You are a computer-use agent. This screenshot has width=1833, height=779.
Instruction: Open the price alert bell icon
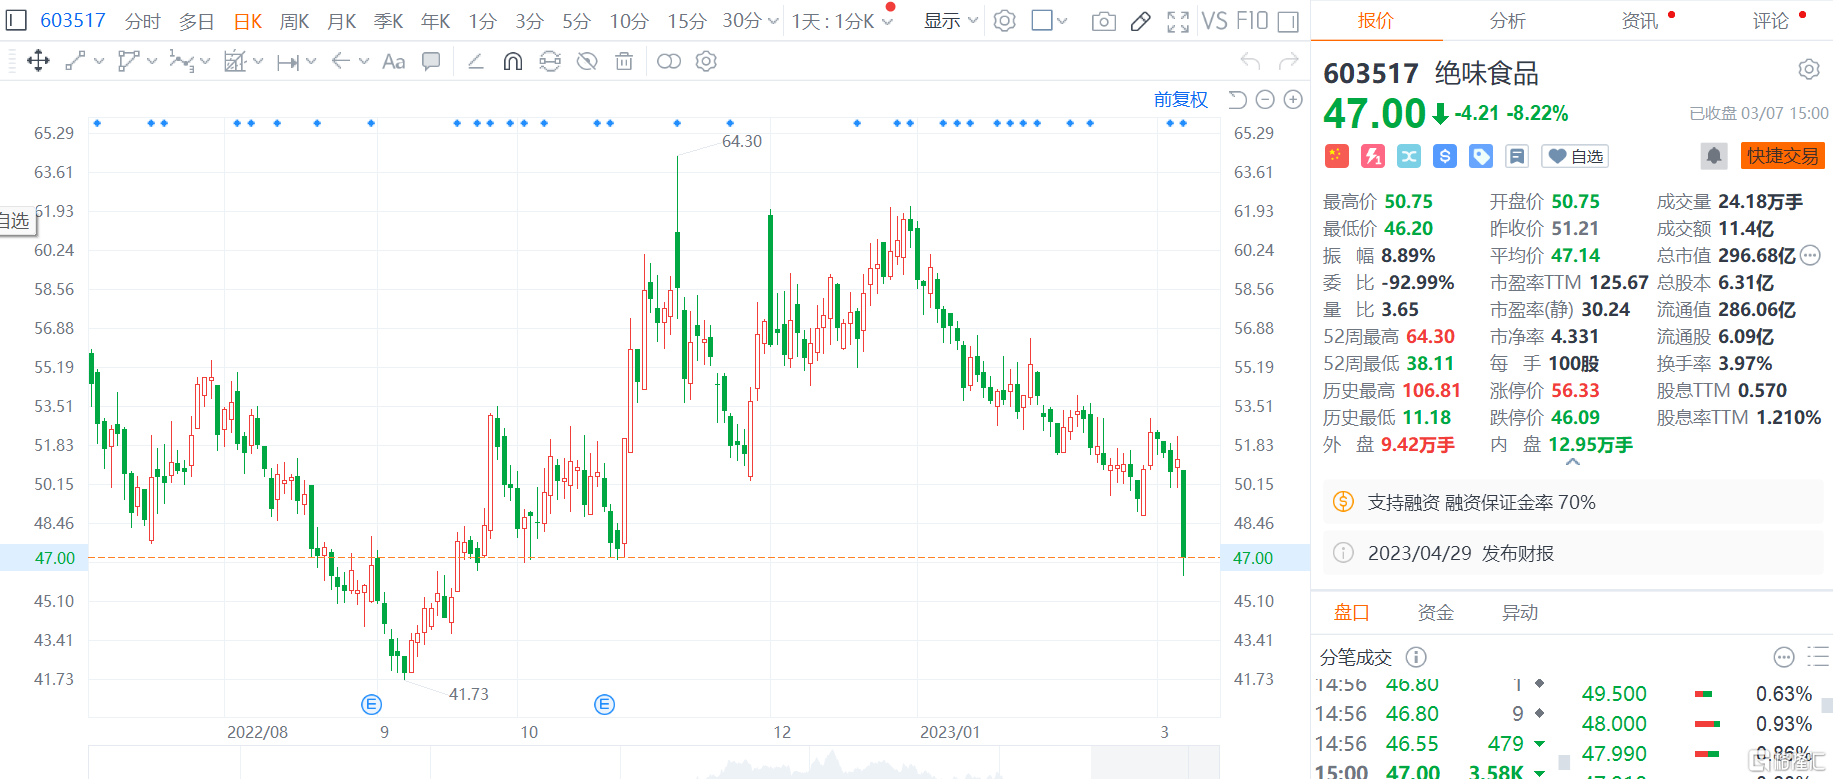click(x=1714, y=156)
